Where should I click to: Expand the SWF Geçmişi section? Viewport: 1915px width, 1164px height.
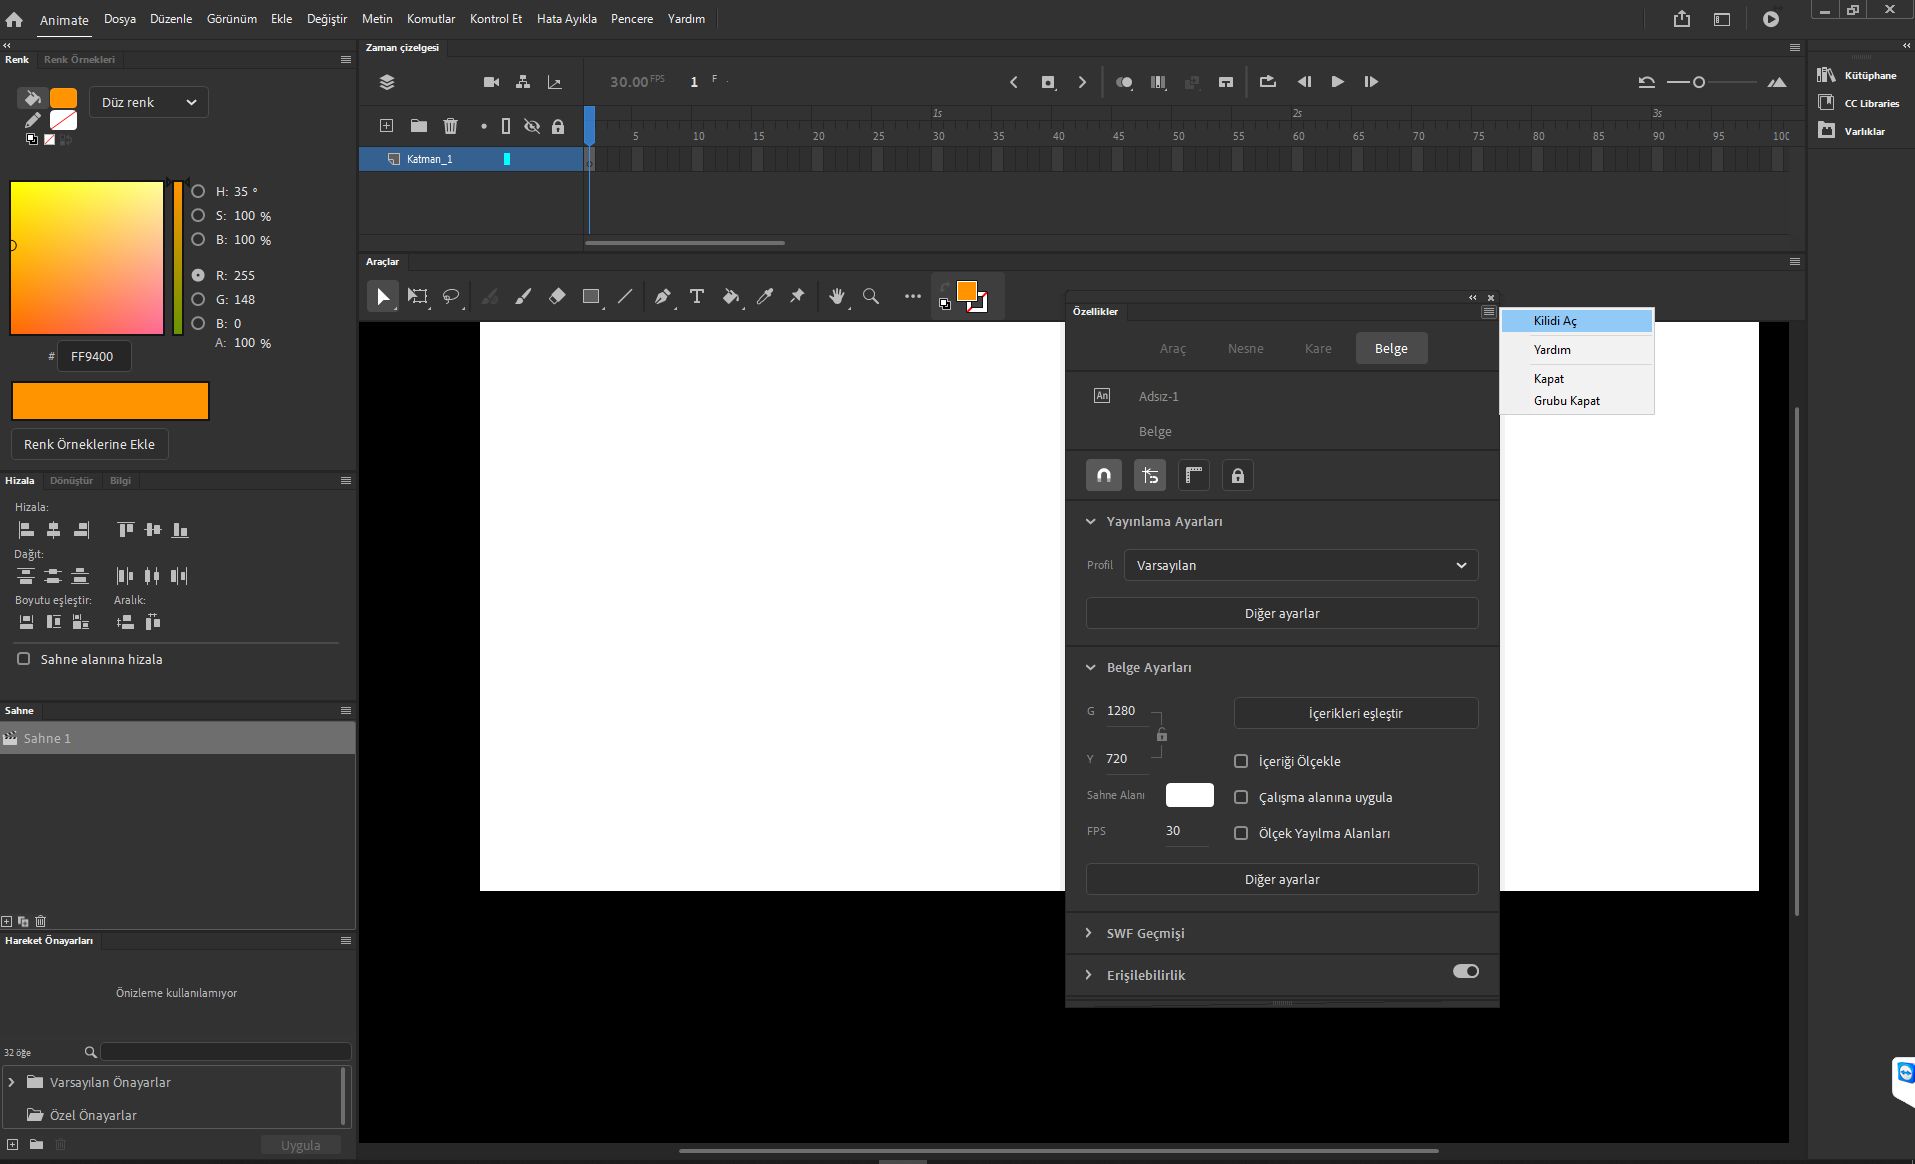coord(1145,933)
